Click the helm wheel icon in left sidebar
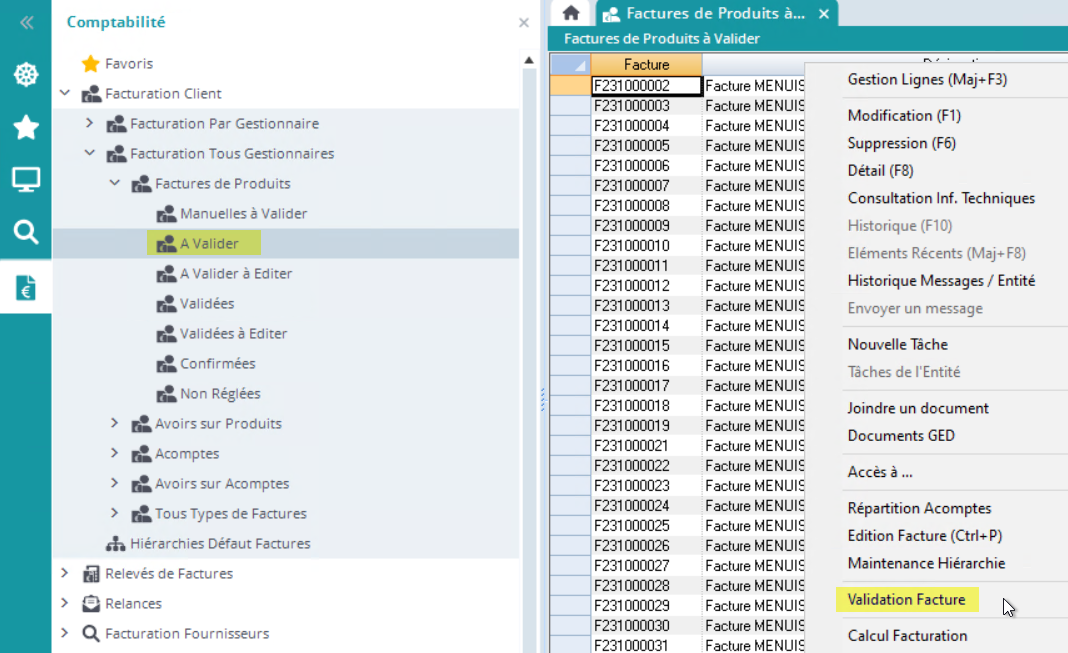The image size is (1068, 653). click(25, 74)
